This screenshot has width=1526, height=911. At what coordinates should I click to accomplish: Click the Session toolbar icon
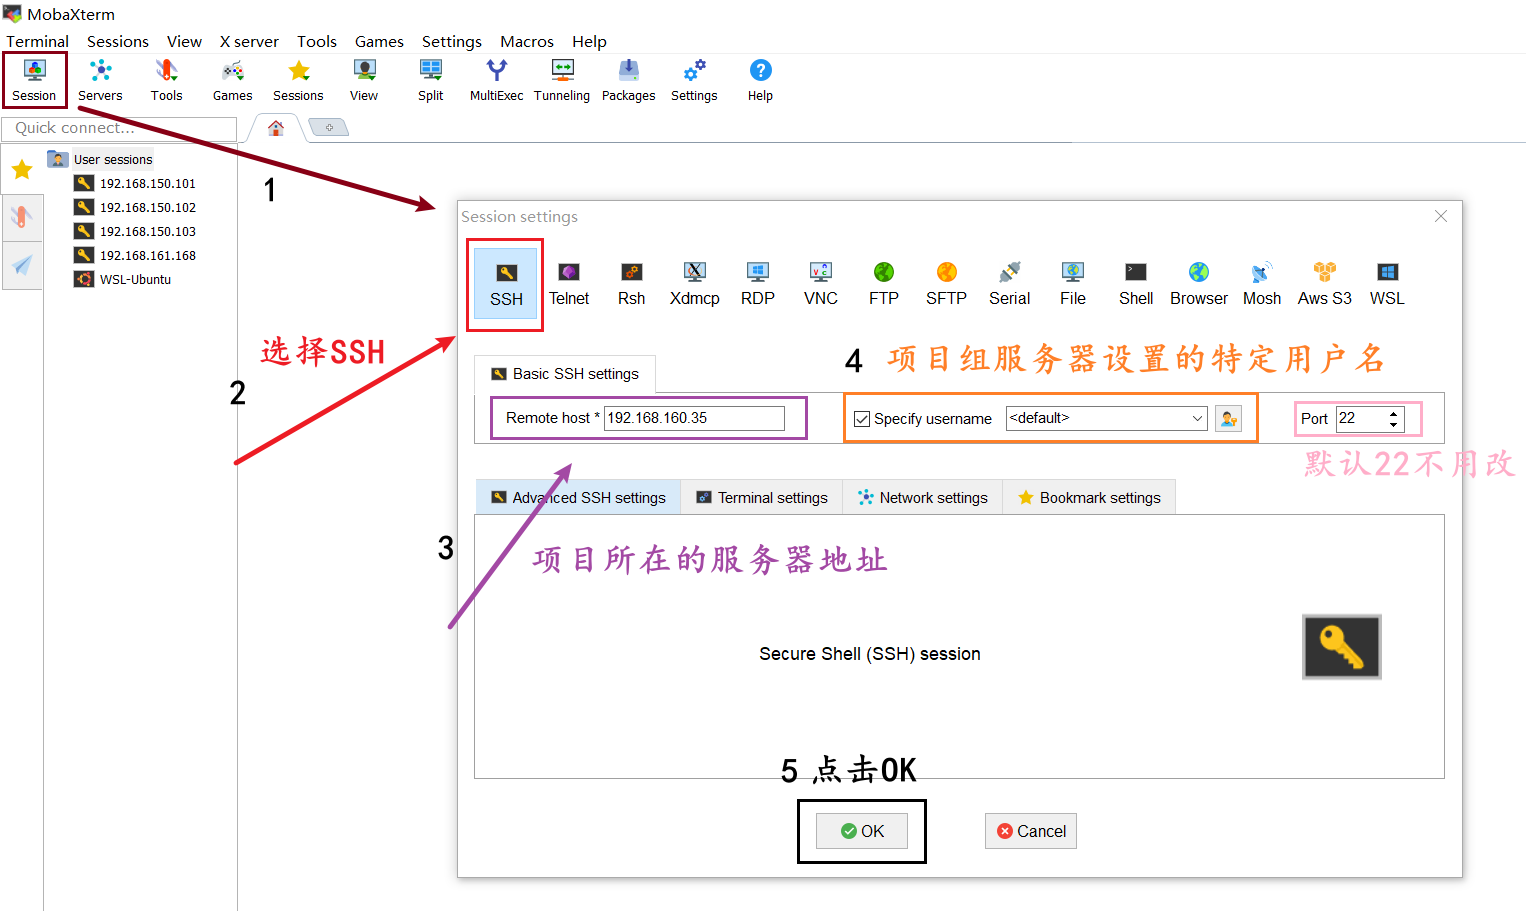coord(34,80)
